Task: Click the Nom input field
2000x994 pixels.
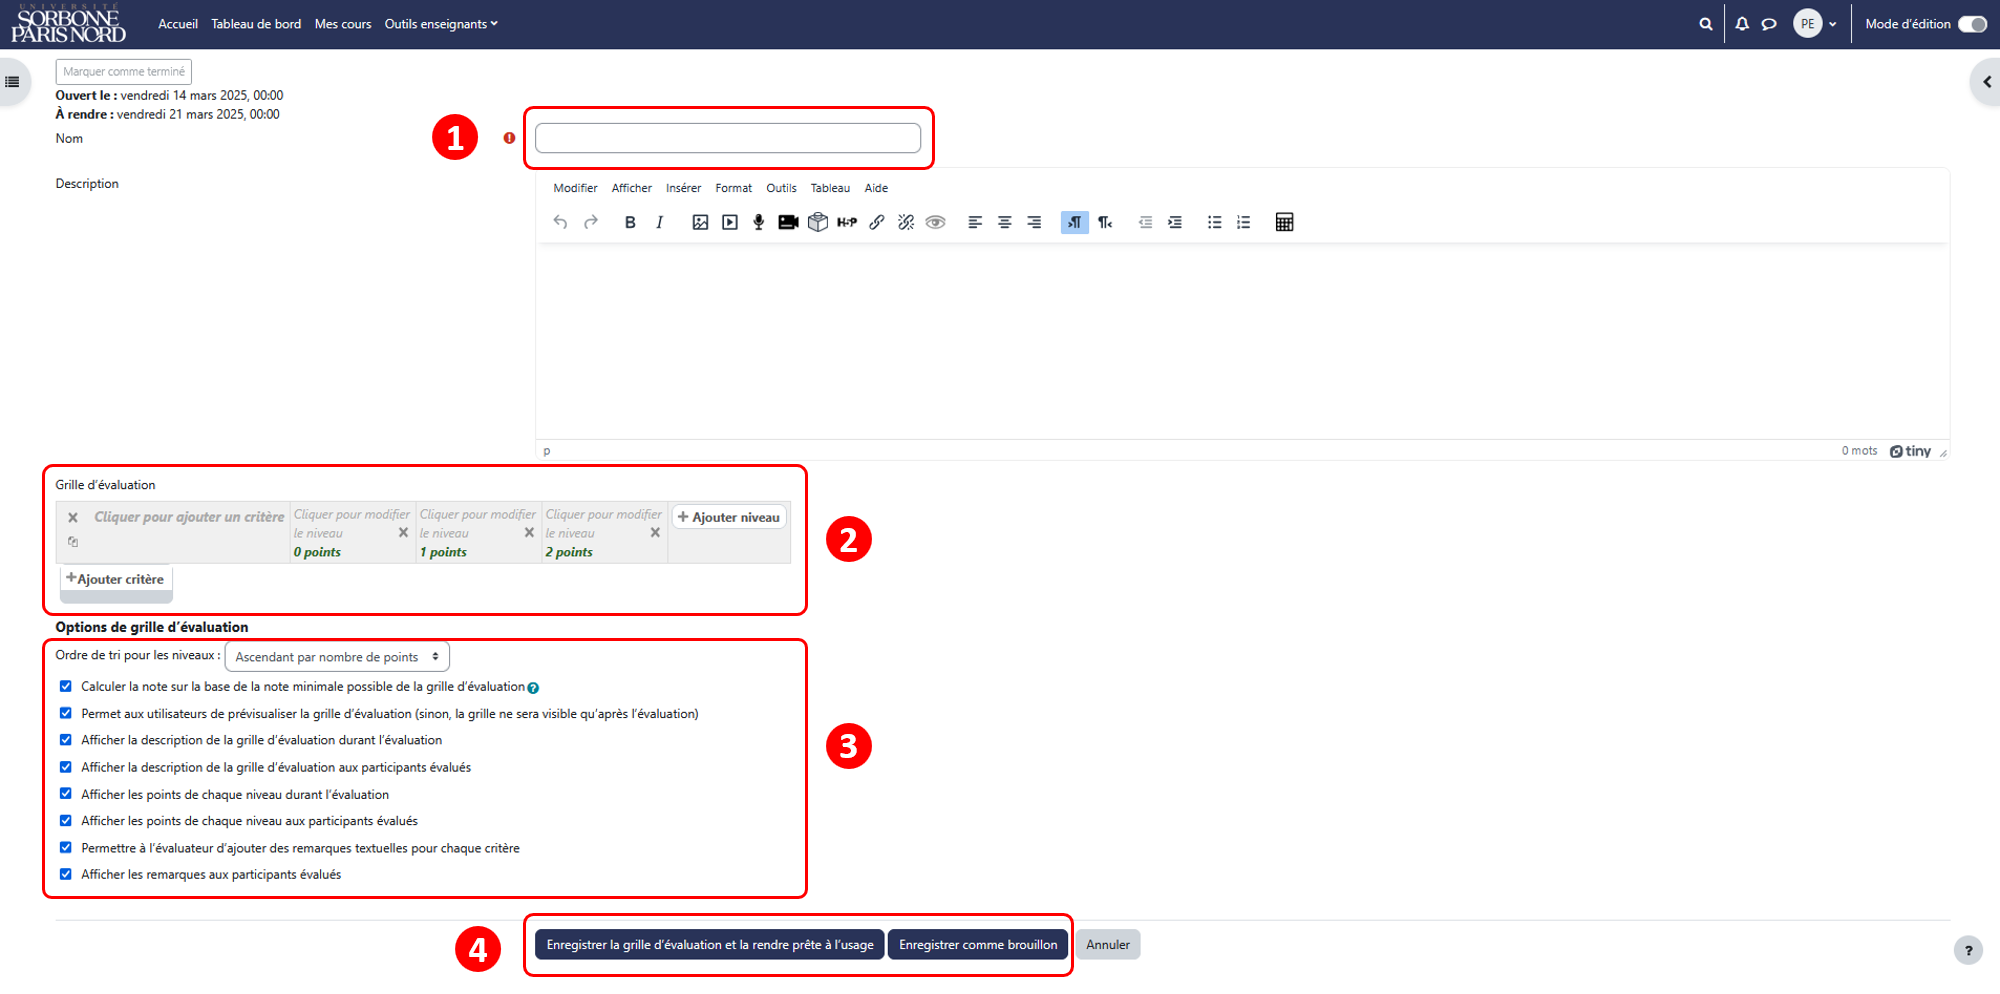Action: click(x=728, y=138)
